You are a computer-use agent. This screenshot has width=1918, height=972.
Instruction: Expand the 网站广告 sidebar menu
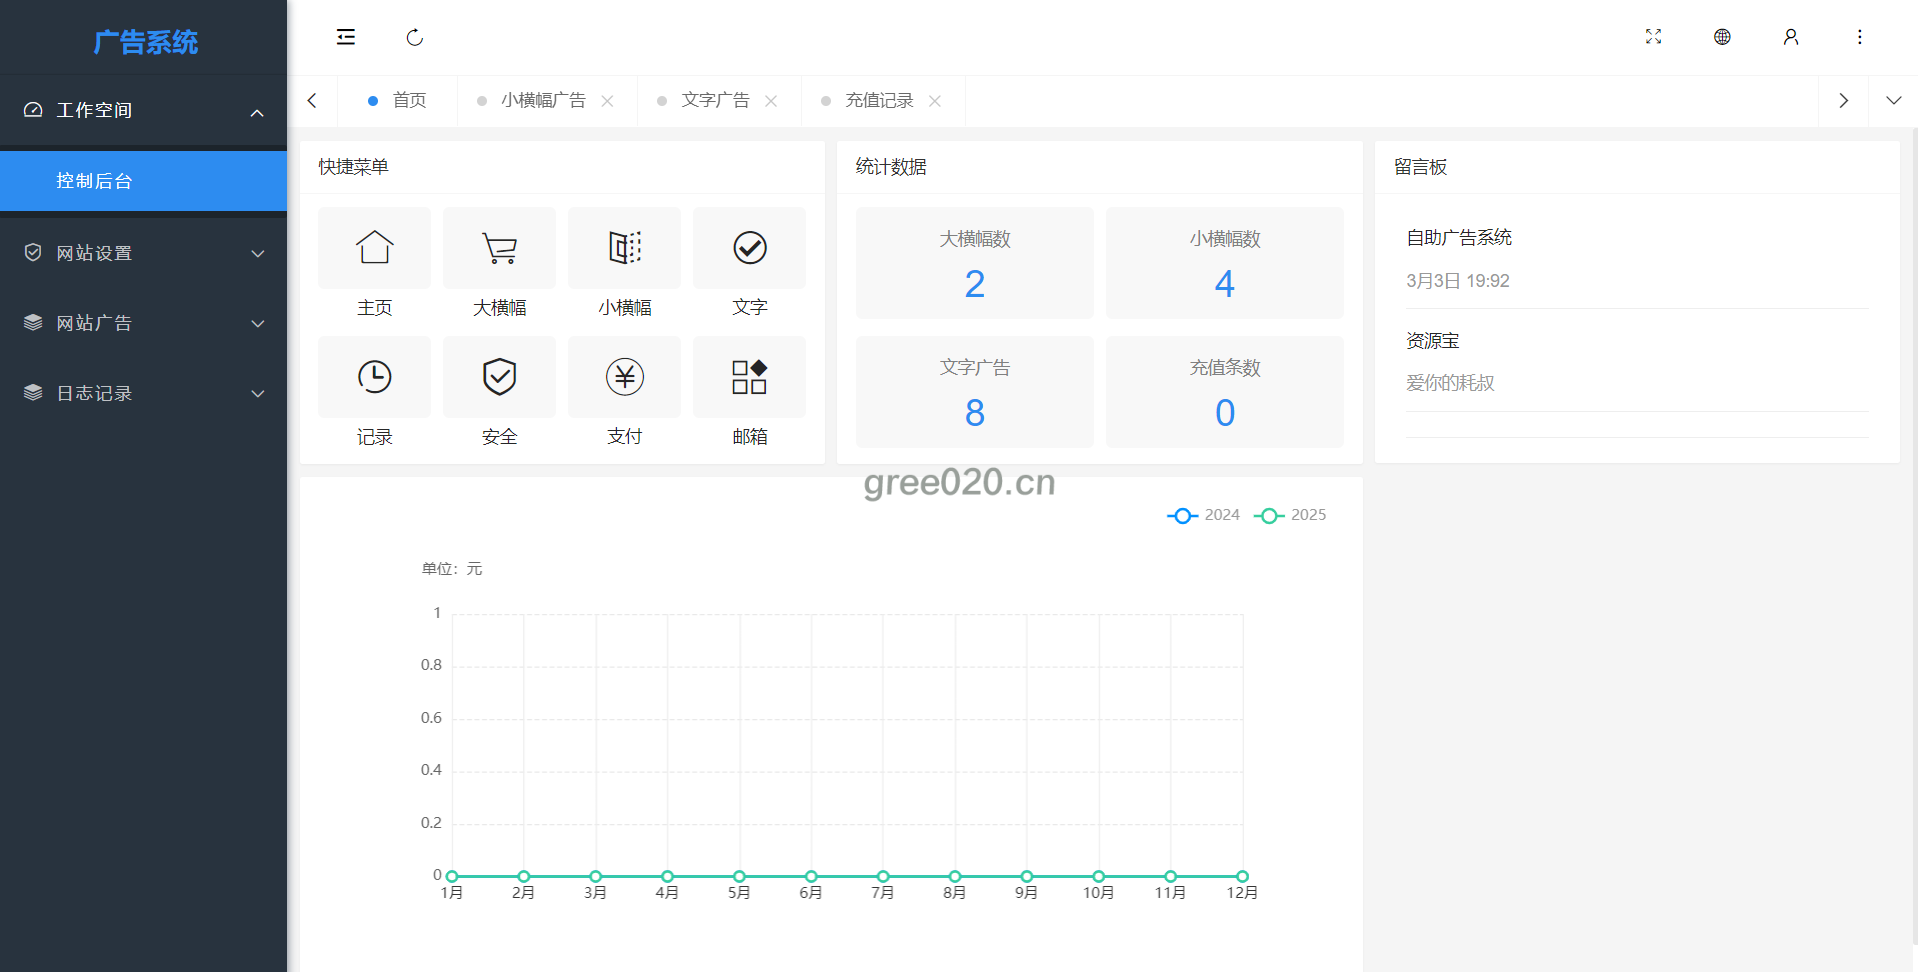tap(143, 323)
